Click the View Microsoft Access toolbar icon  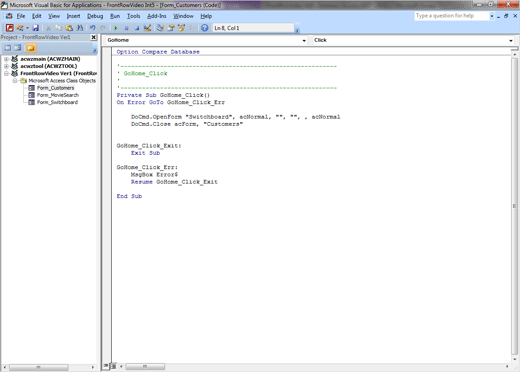coord(10,28)
